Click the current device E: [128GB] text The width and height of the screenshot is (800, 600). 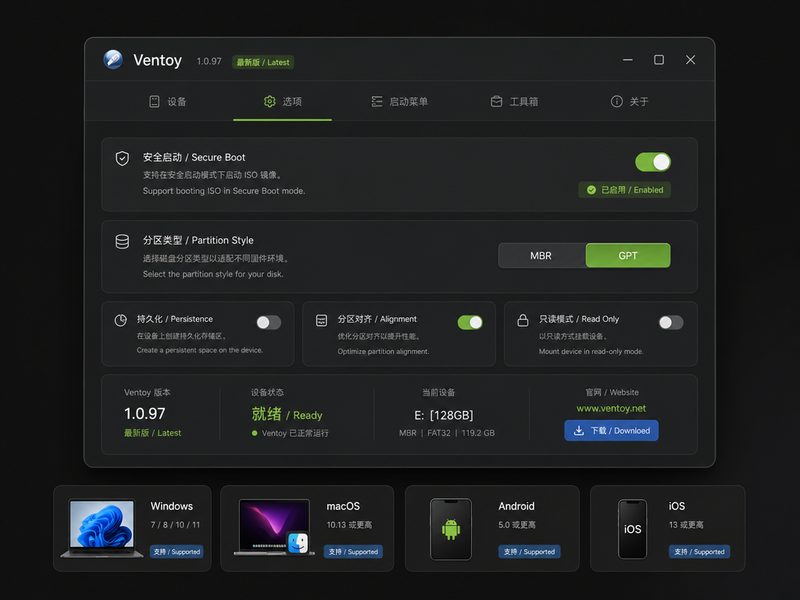tap(443, 415)
